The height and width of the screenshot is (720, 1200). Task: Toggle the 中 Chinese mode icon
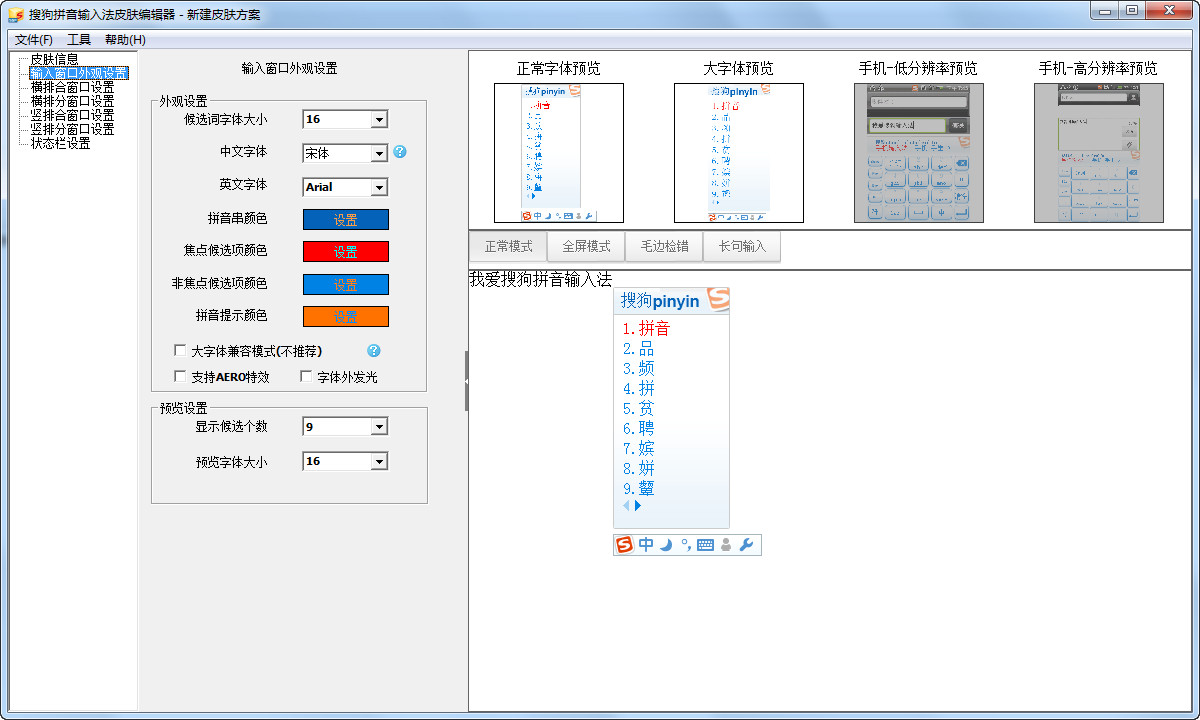pyautogui.click(x=646, y=545)
